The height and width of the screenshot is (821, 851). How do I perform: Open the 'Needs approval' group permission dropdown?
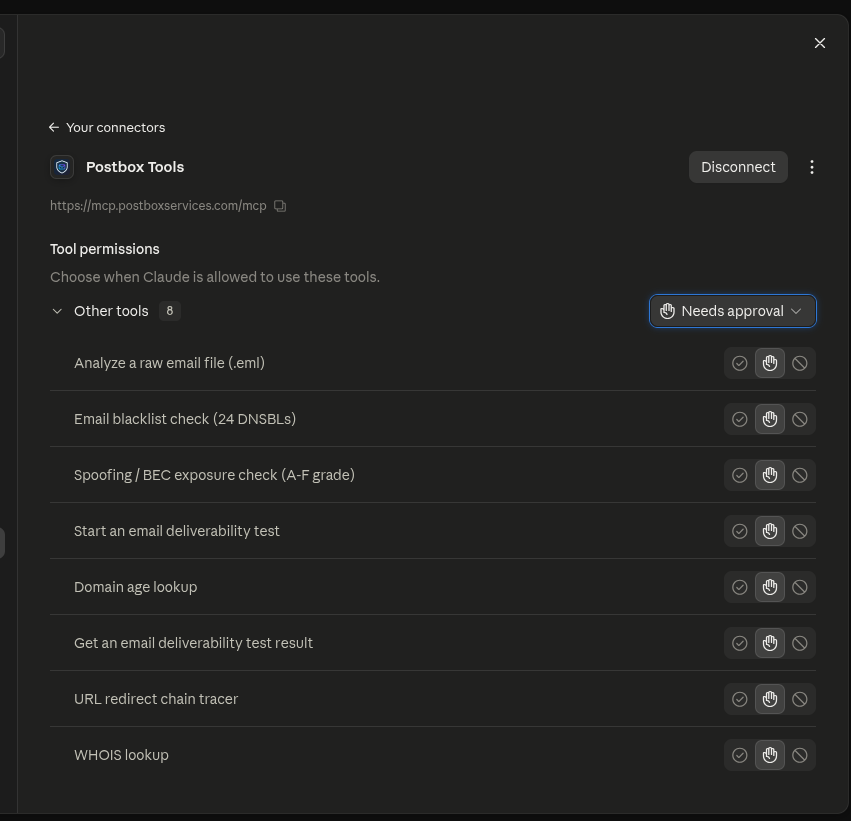[x=733, y=311]
